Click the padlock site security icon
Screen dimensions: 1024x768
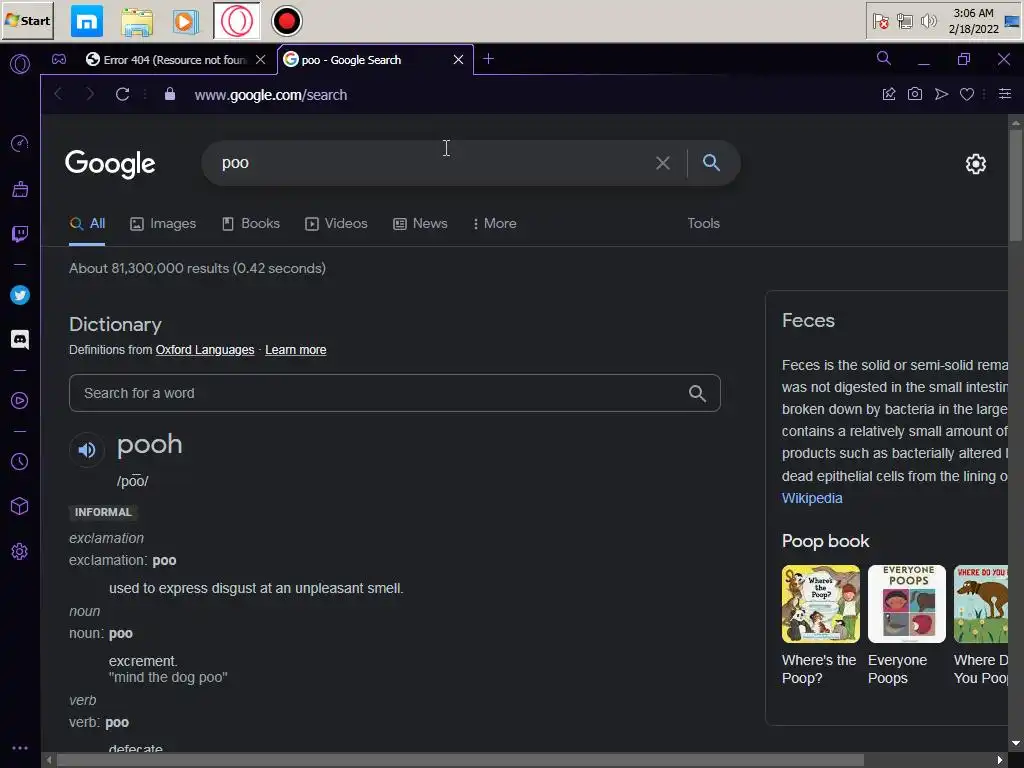point(170,94)
